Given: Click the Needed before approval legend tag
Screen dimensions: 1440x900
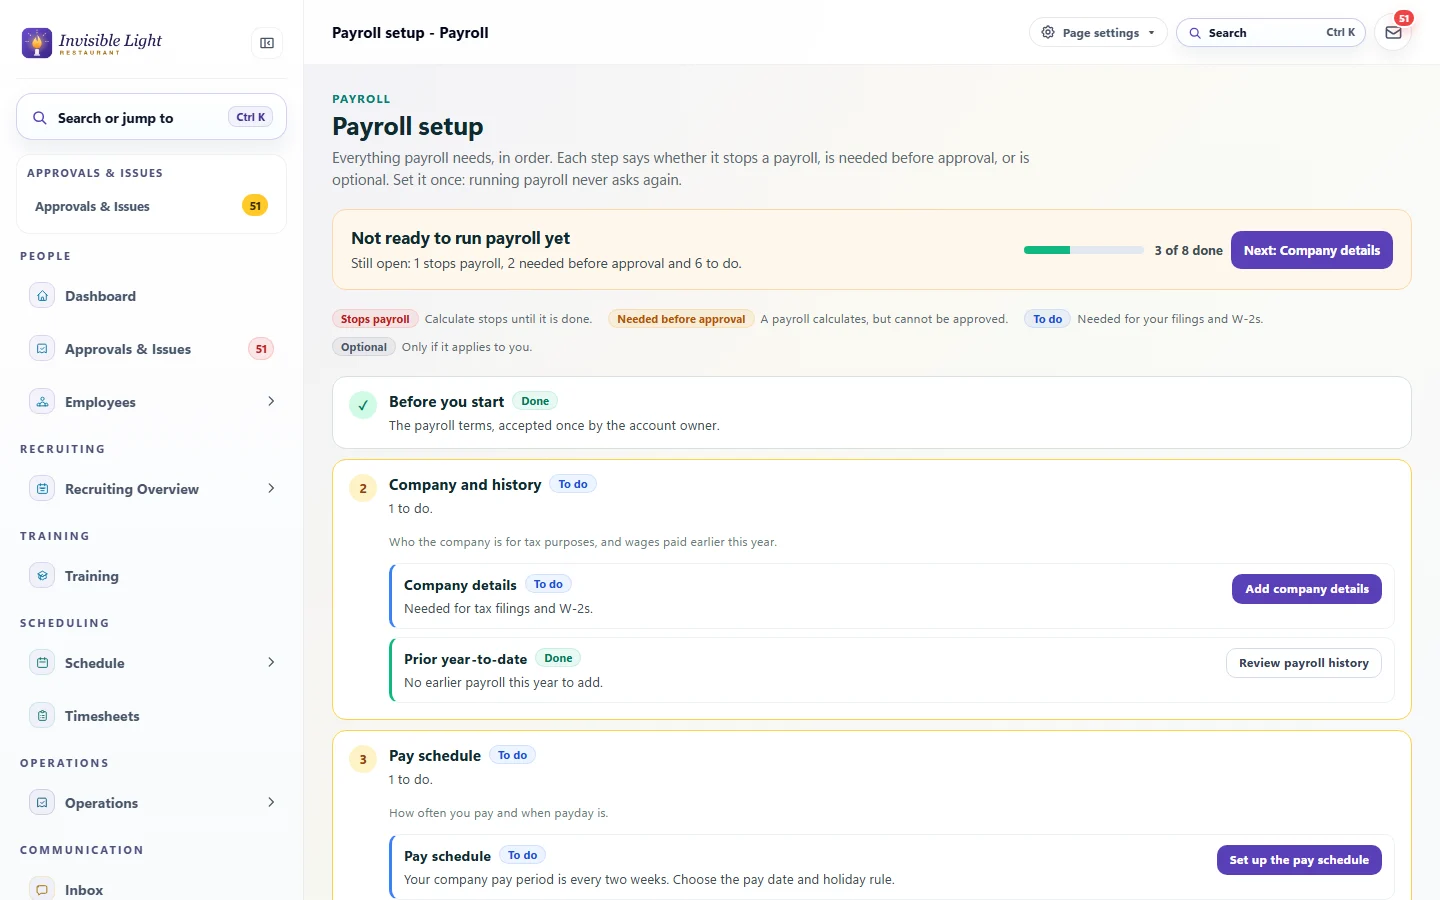Looking at the screenshot, I should point(681,319).
